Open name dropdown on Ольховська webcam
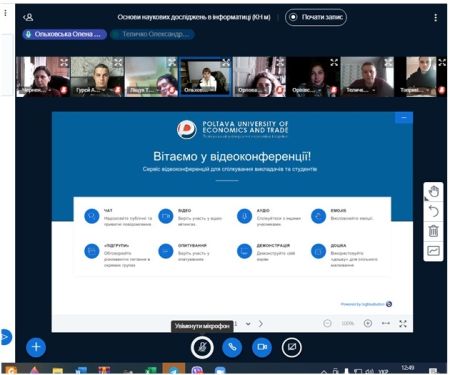Image resolution: width=450 pixels, height=375 pixels. click(199, 90)
